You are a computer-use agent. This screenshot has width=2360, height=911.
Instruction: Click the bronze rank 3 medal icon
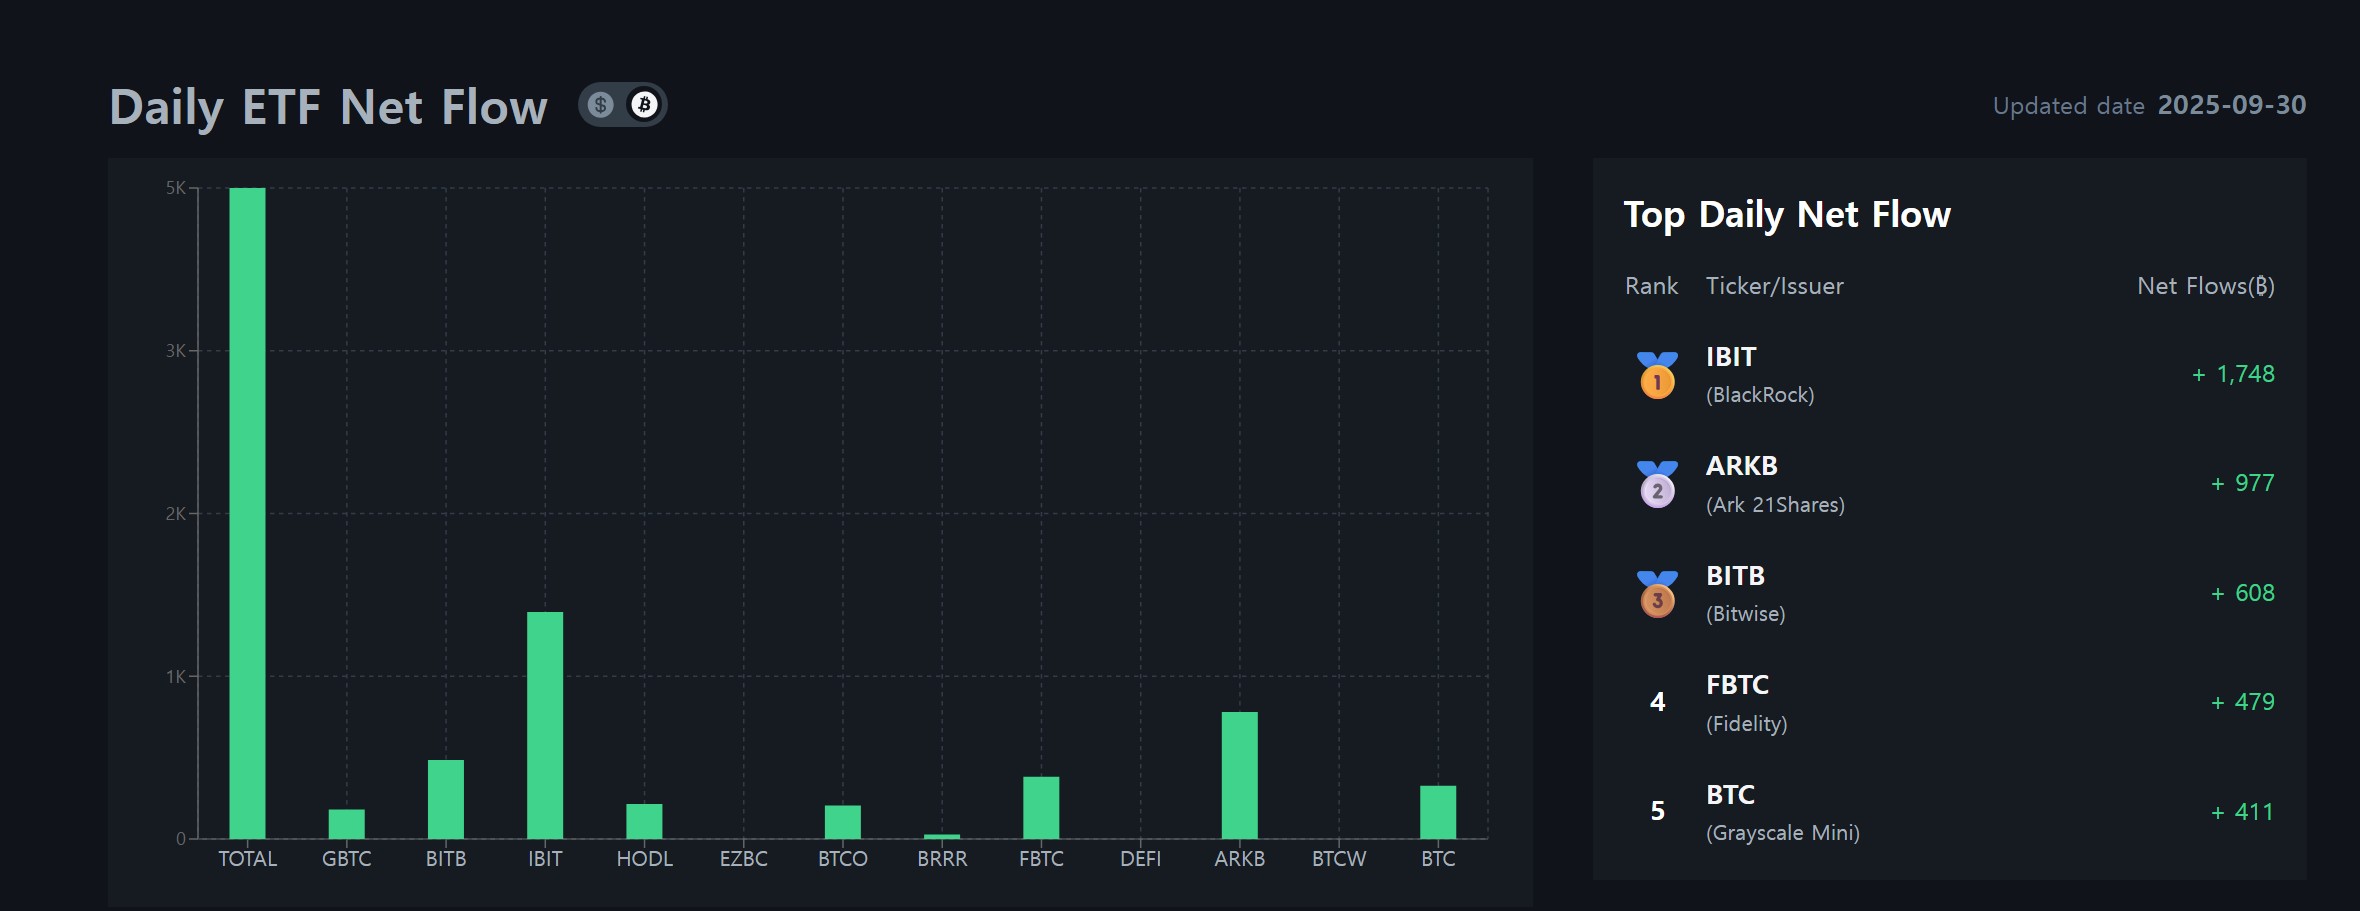(x=1657, y=595)
